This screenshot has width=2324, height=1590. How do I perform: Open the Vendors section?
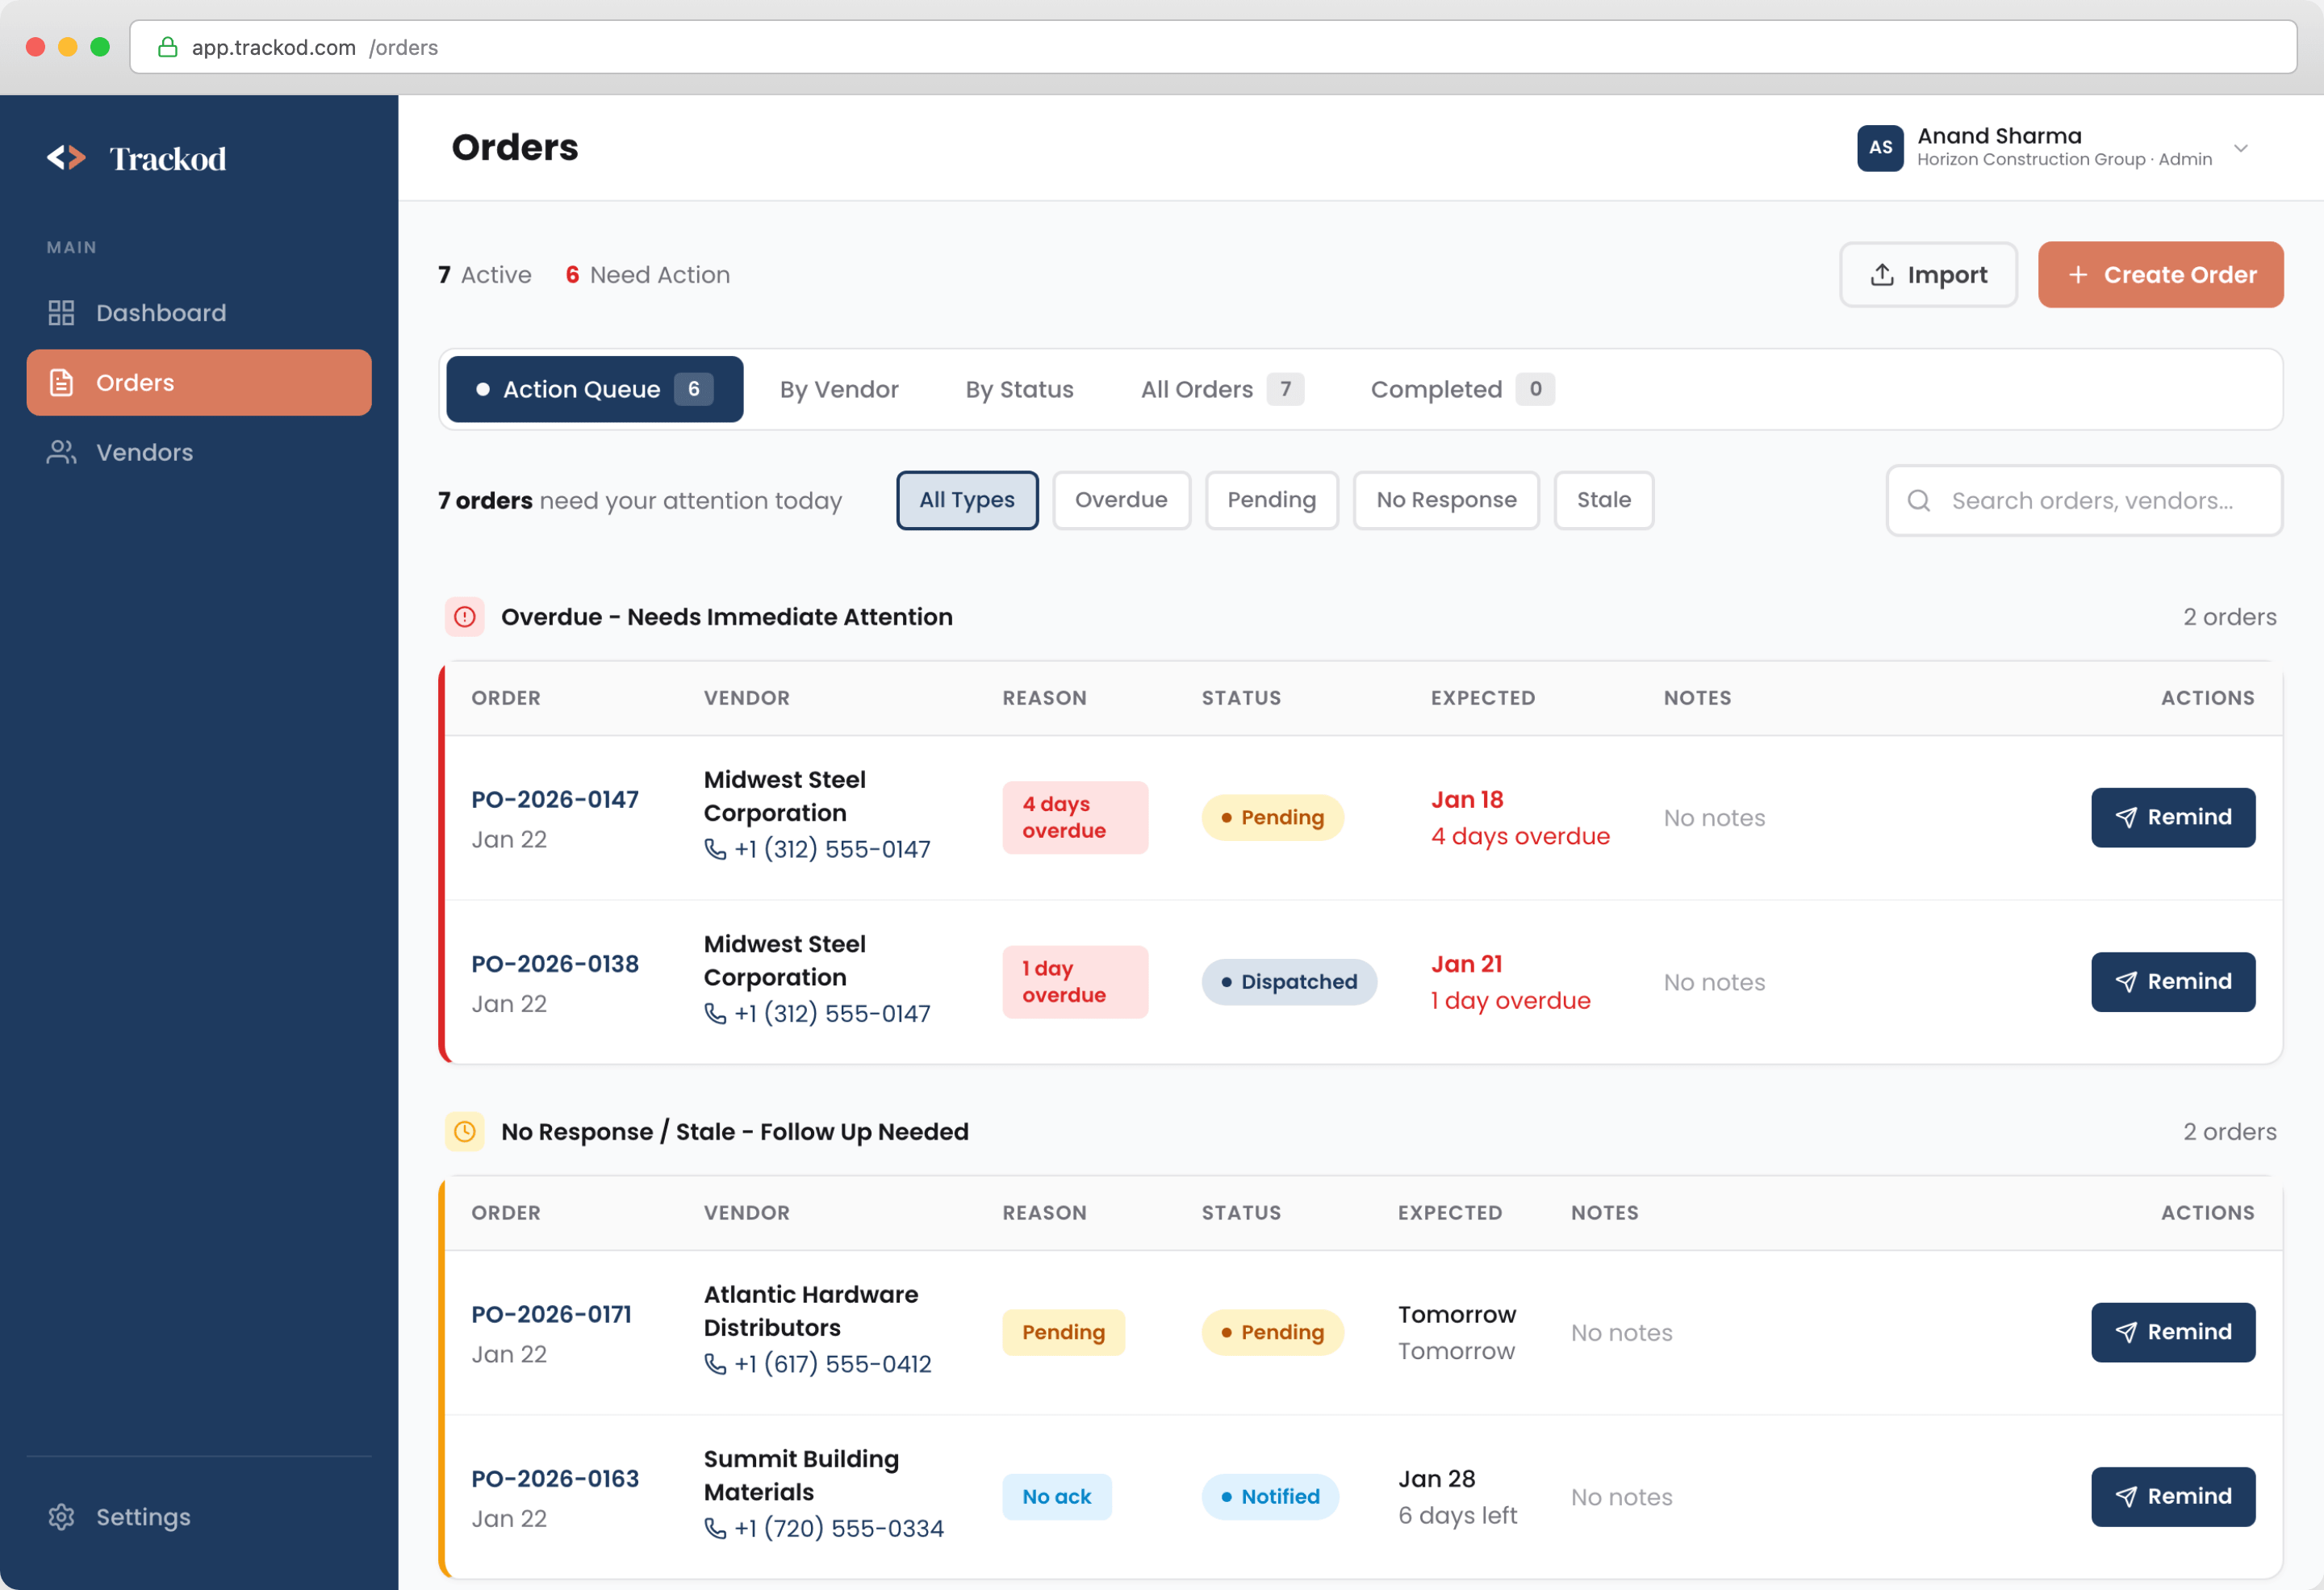tap(144, 452)
